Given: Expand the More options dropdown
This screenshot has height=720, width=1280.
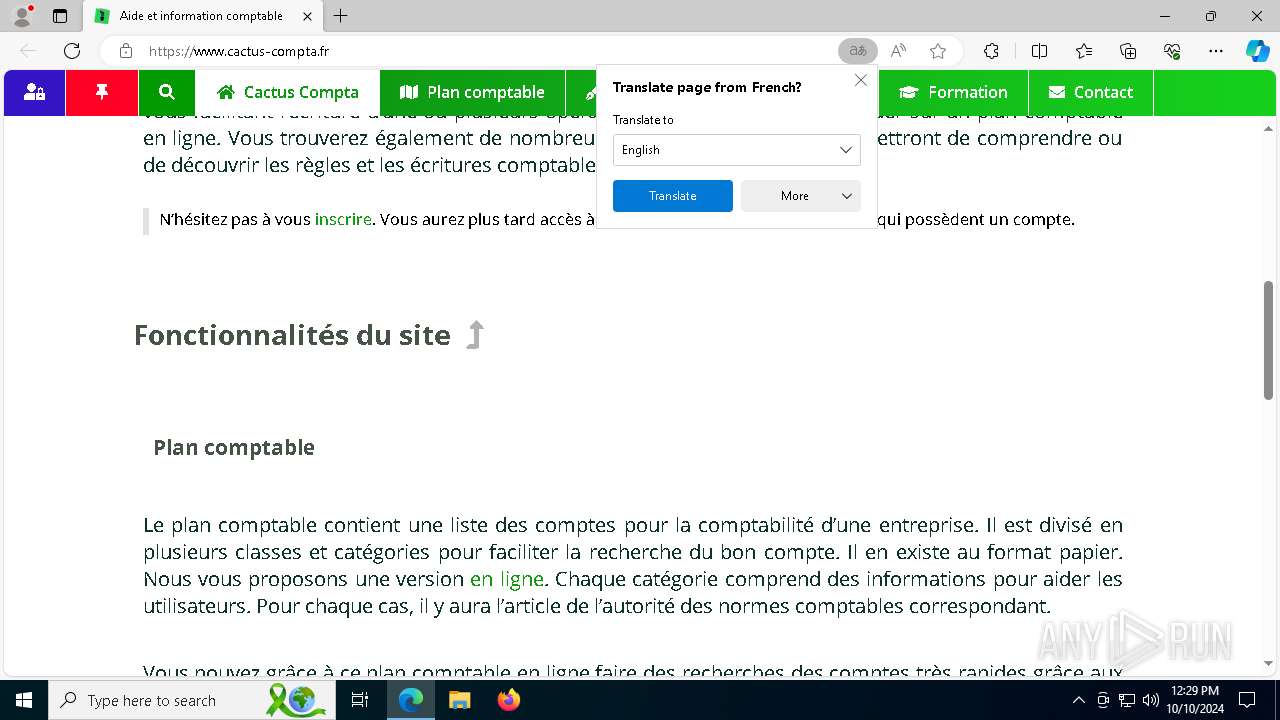Looking at the screenshot, I should click(x=801, y=196).
